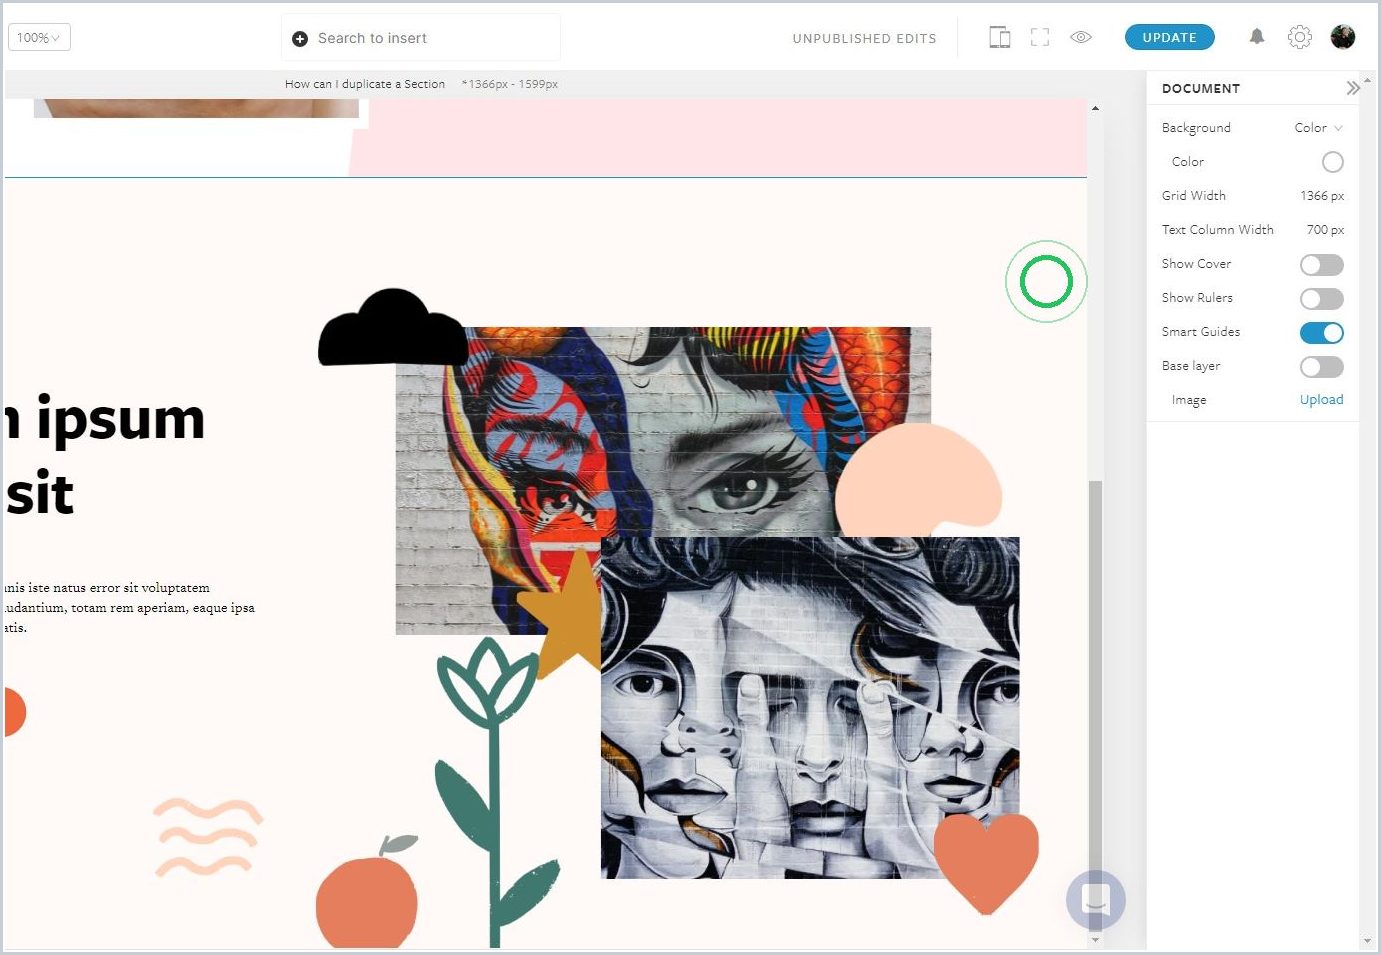
Task: Click the green circle cursor element on canvas
Action: click(x=1046, y=282)
